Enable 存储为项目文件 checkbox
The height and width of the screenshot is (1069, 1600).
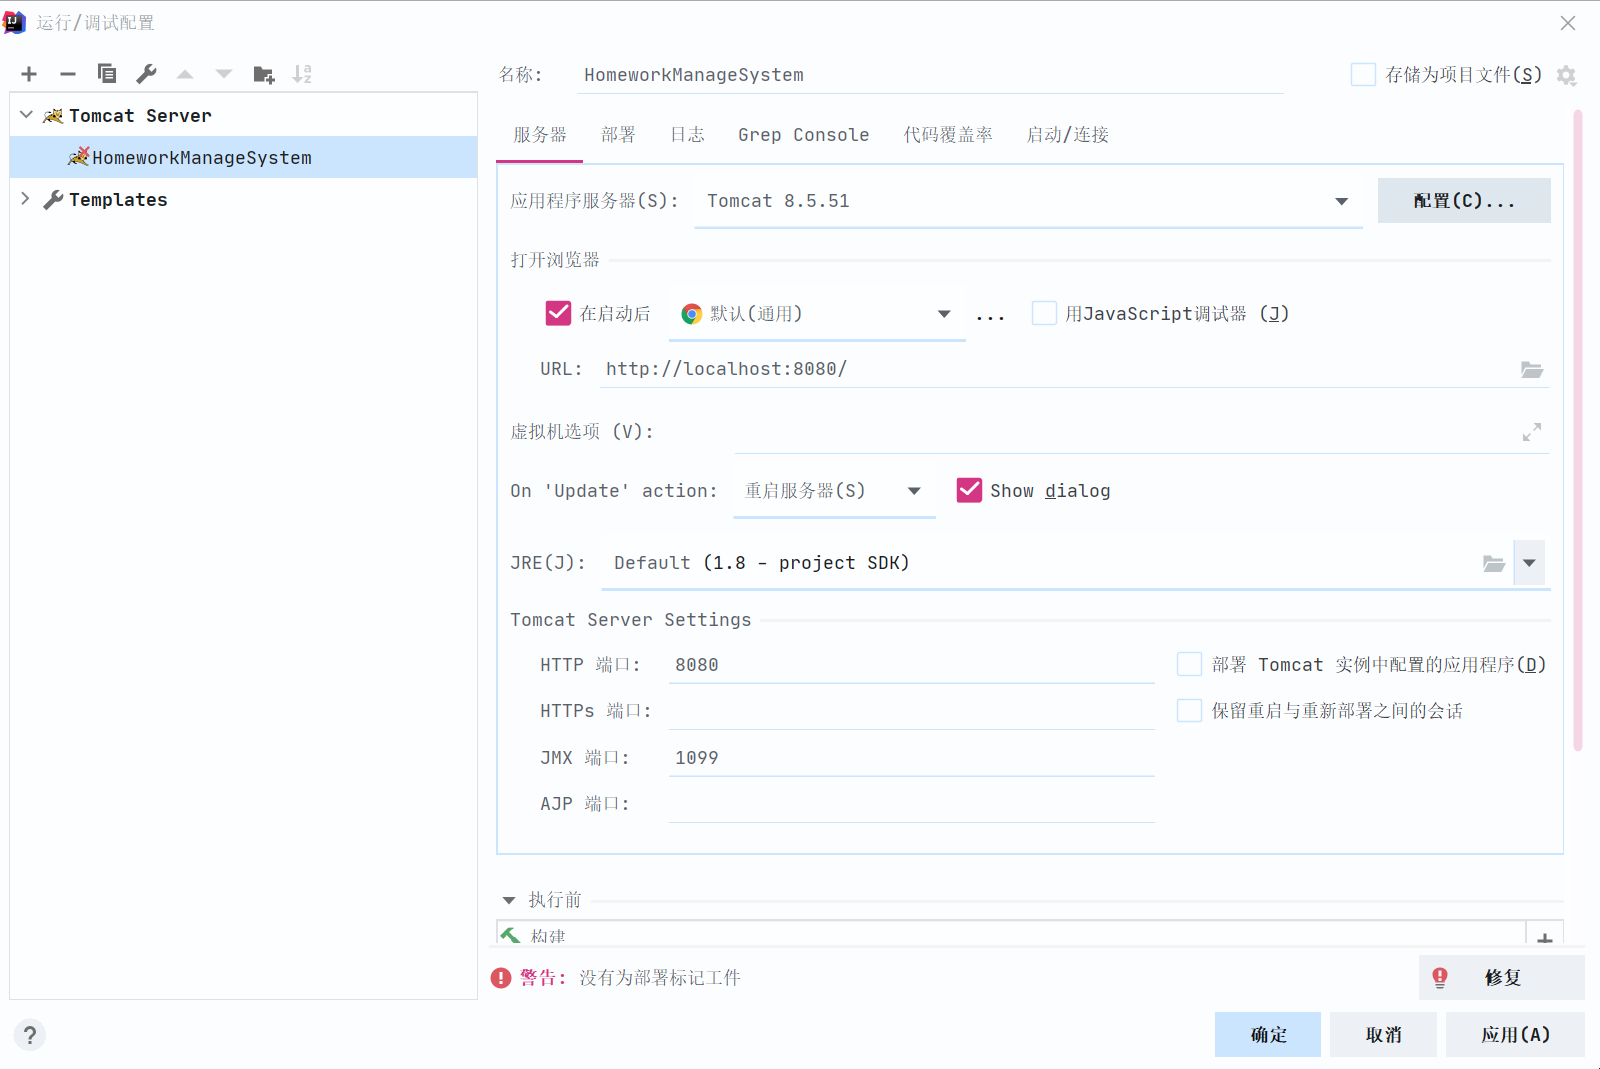point(1363,74)
